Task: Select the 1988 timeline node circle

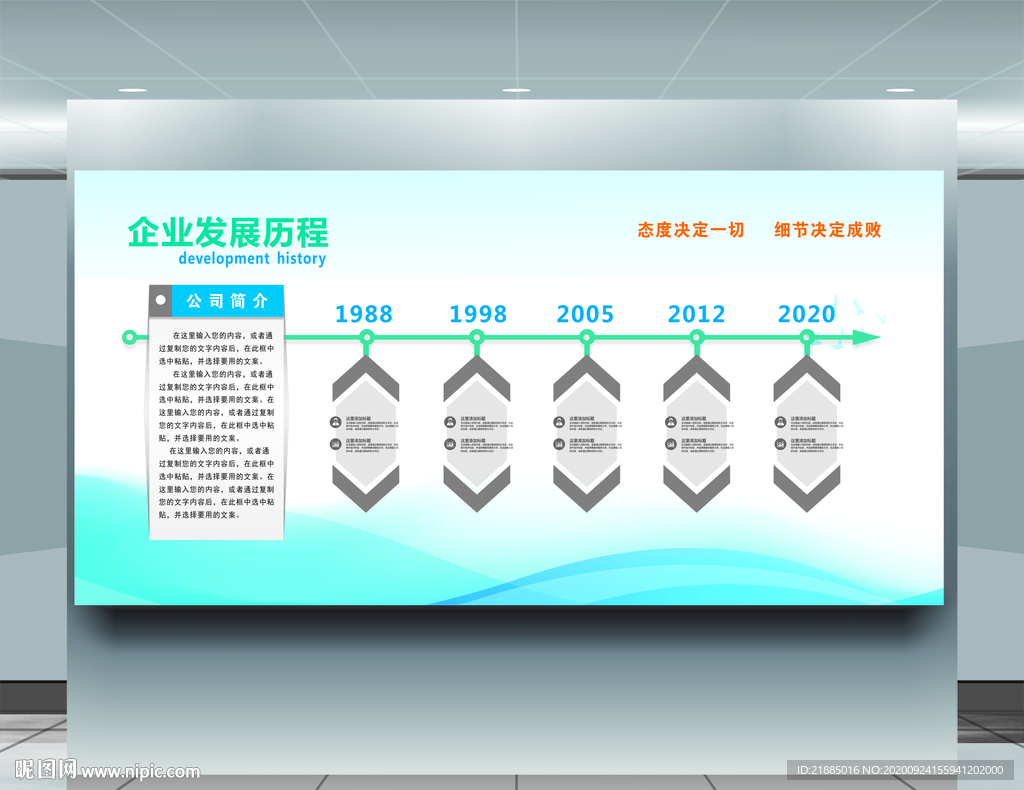Action: tap(367, 338)
